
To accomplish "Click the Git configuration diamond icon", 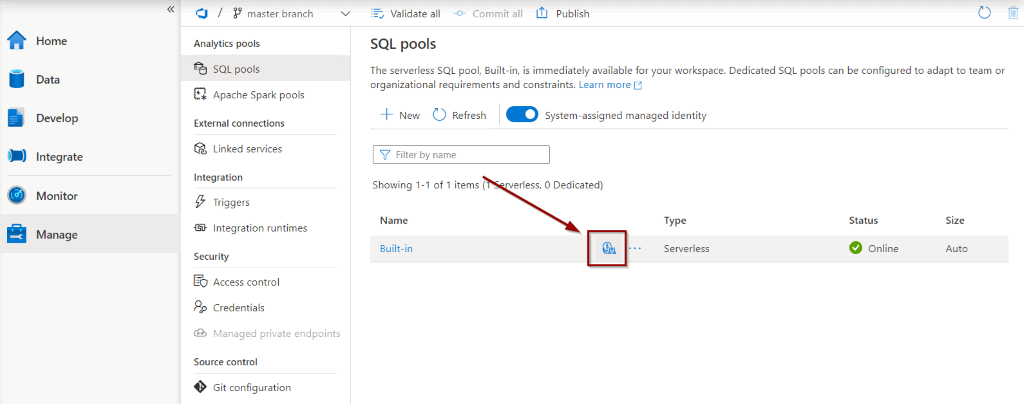I will tap(199, 387).
